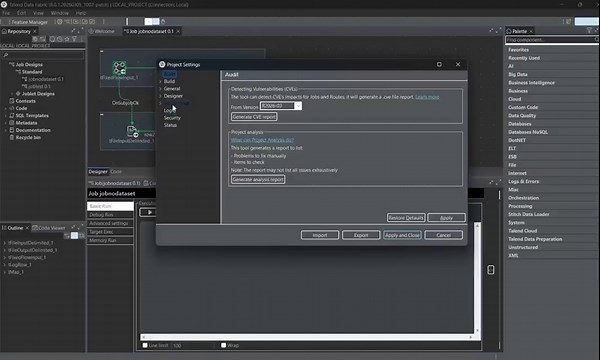
Task: Click the Generate CVE report button
Action: point(254,117)
